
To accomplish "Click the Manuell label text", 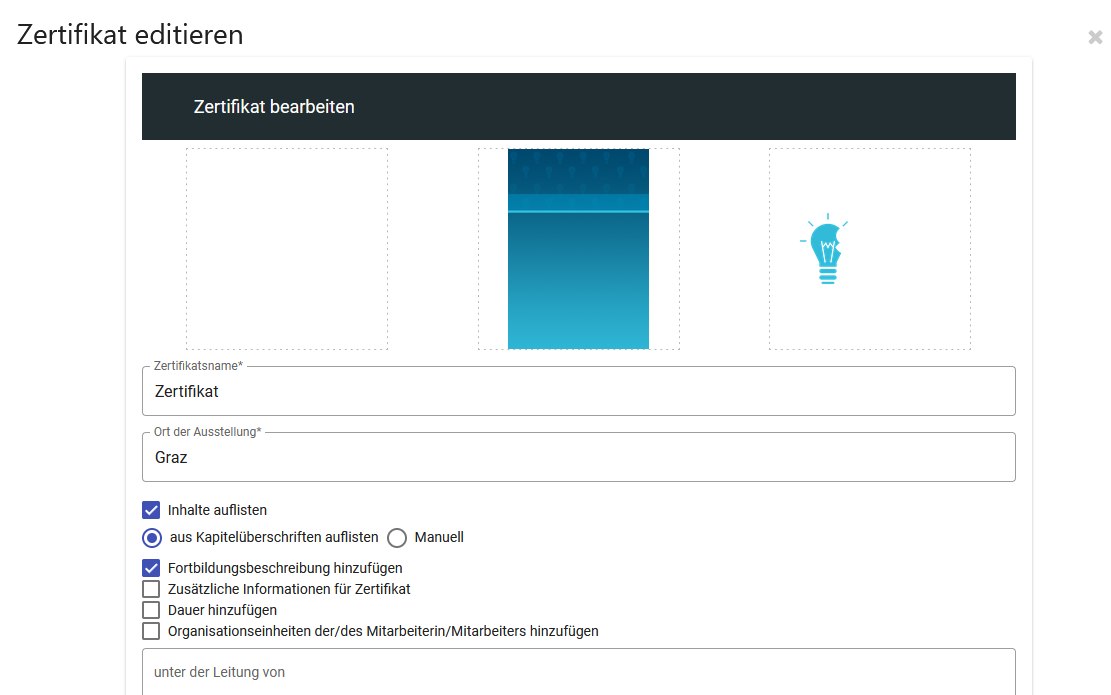I will coord(439,537).
